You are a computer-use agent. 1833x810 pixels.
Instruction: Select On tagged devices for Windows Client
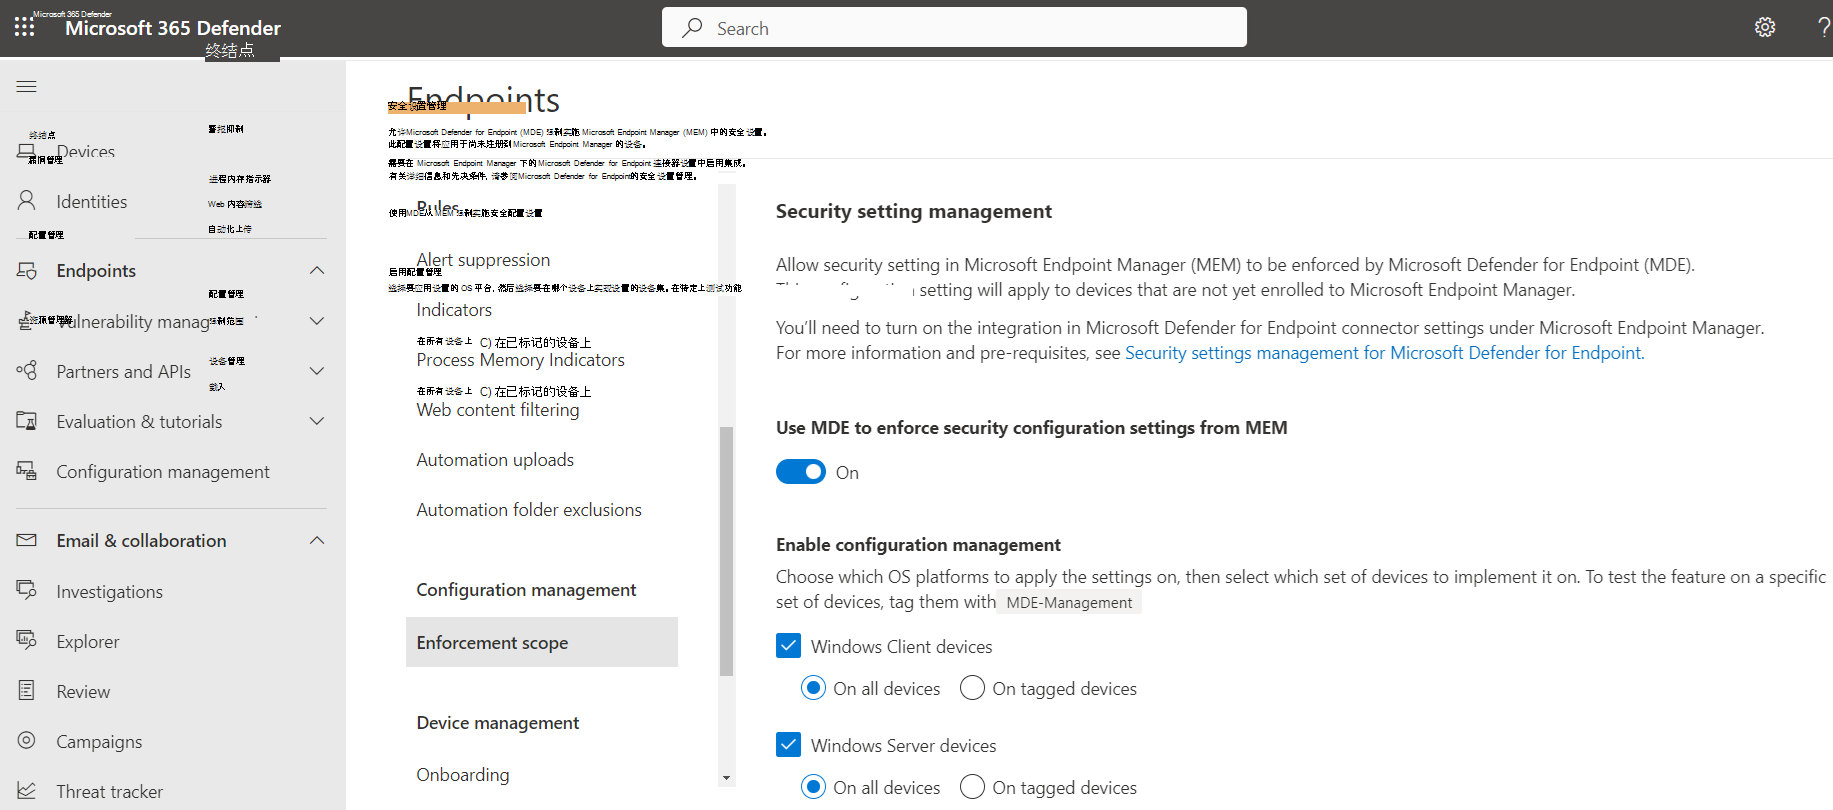pyautogui.click(x=972, y=688)
